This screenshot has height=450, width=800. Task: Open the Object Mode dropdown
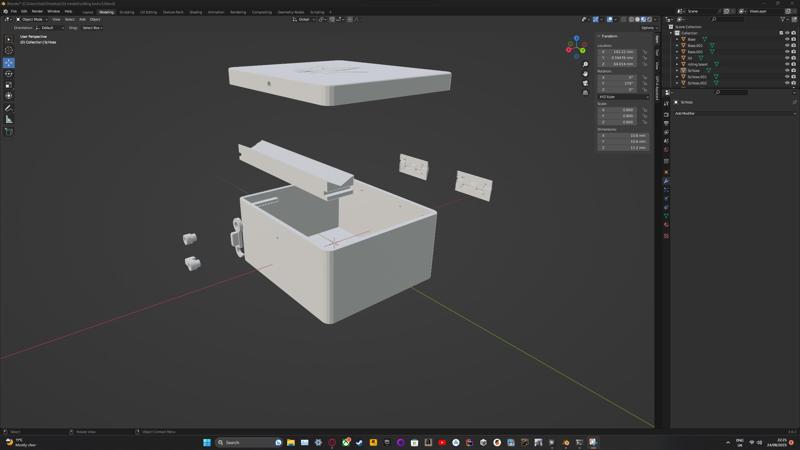coord(31,19)
